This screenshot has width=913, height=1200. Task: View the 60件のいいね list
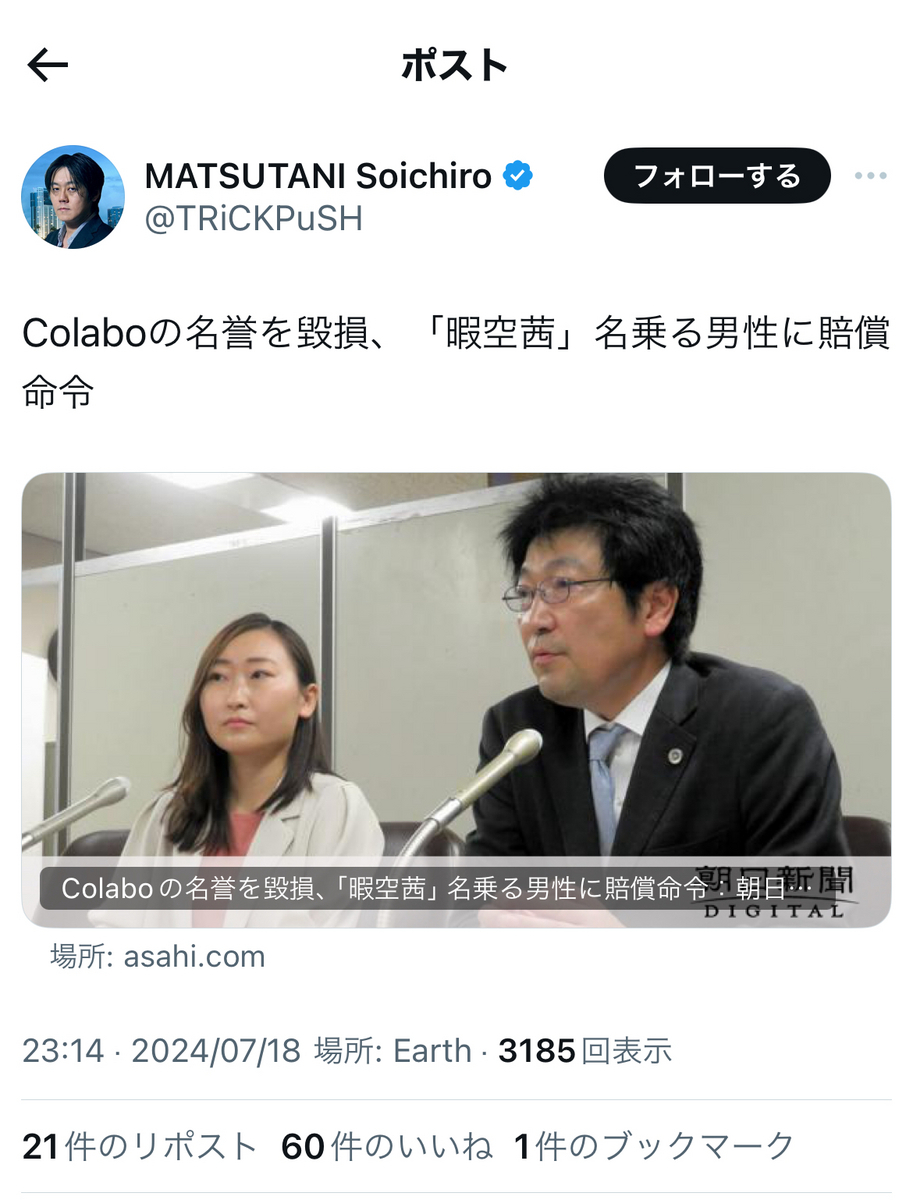(x=387, y=1147)
